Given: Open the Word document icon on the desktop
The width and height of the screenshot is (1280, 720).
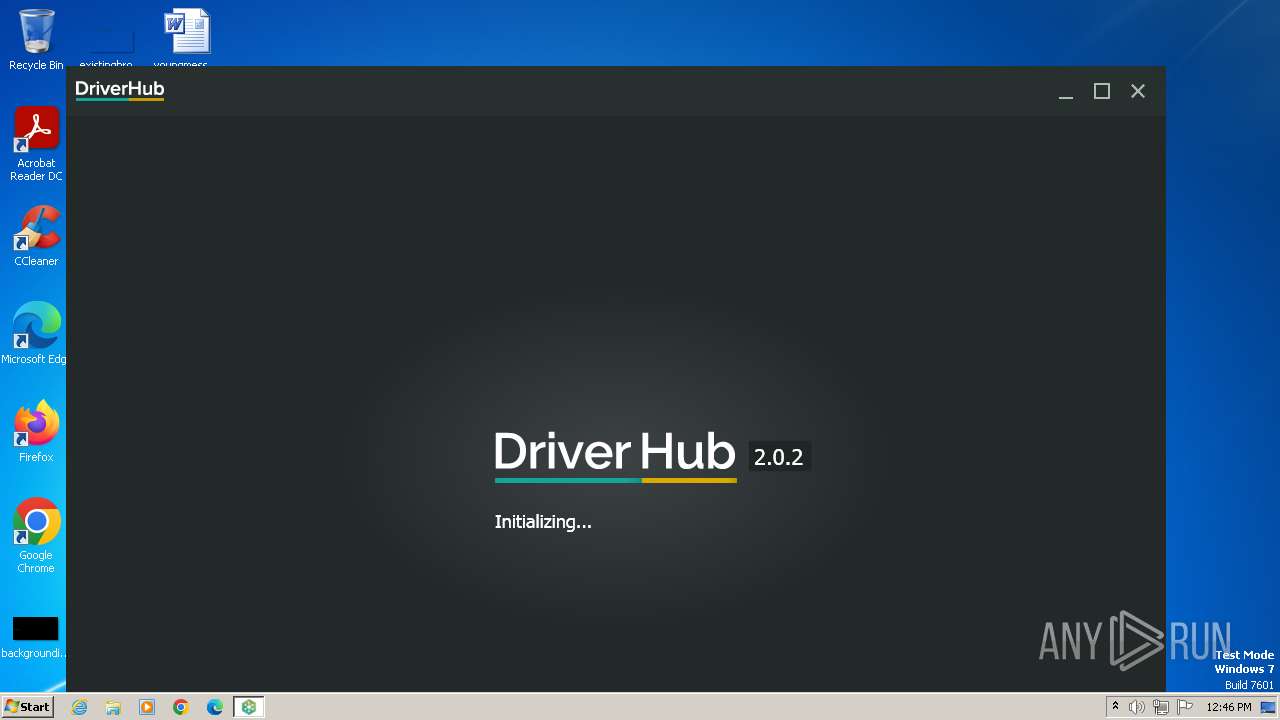Looking at the screenshot, I should [x=186, y=36].
